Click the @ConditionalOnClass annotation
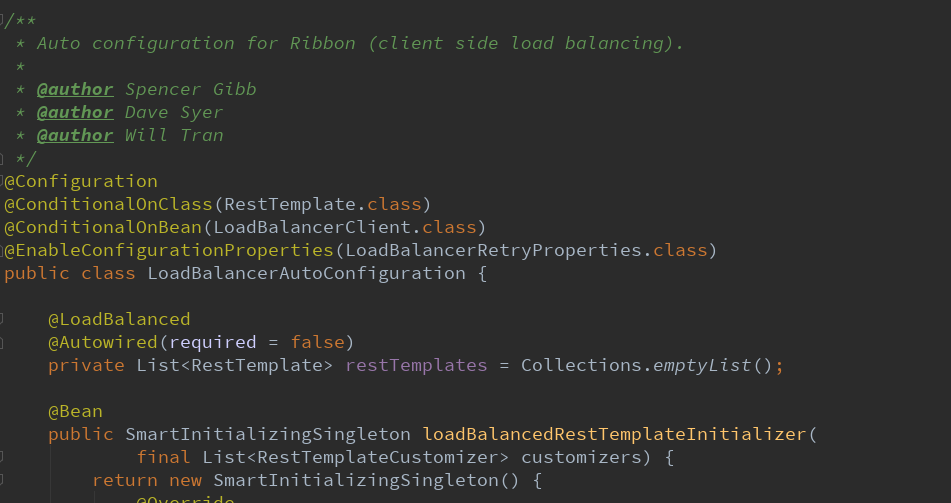The height and width of the screenshot is (503, 951). coord(108,204)
